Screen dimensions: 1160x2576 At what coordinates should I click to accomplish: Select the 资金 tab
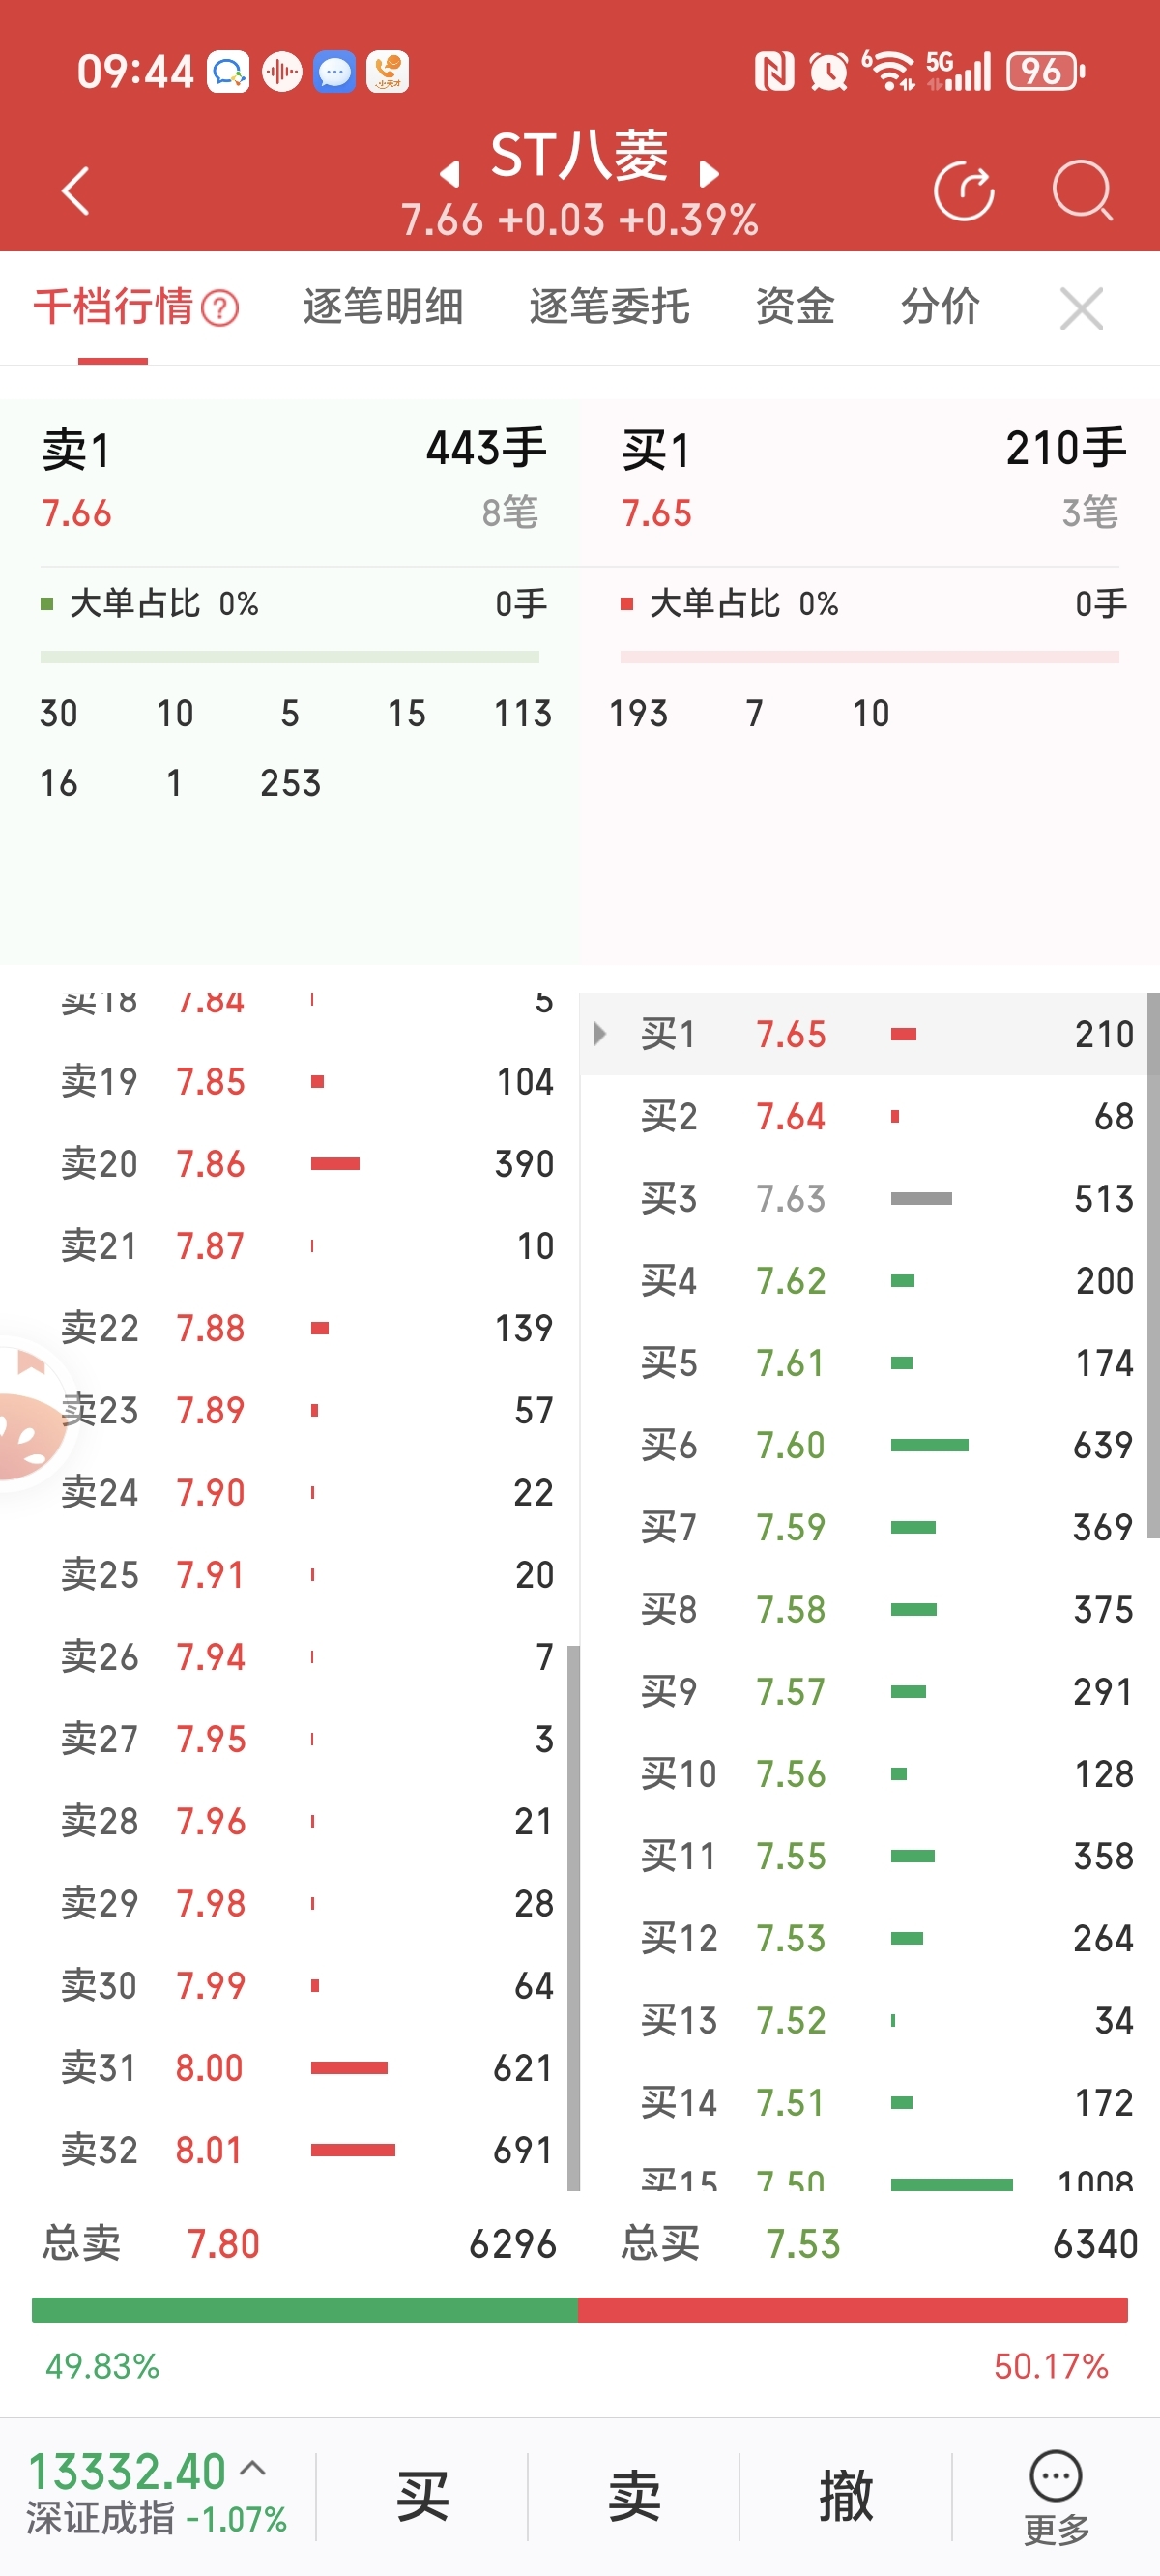[795, 306]
